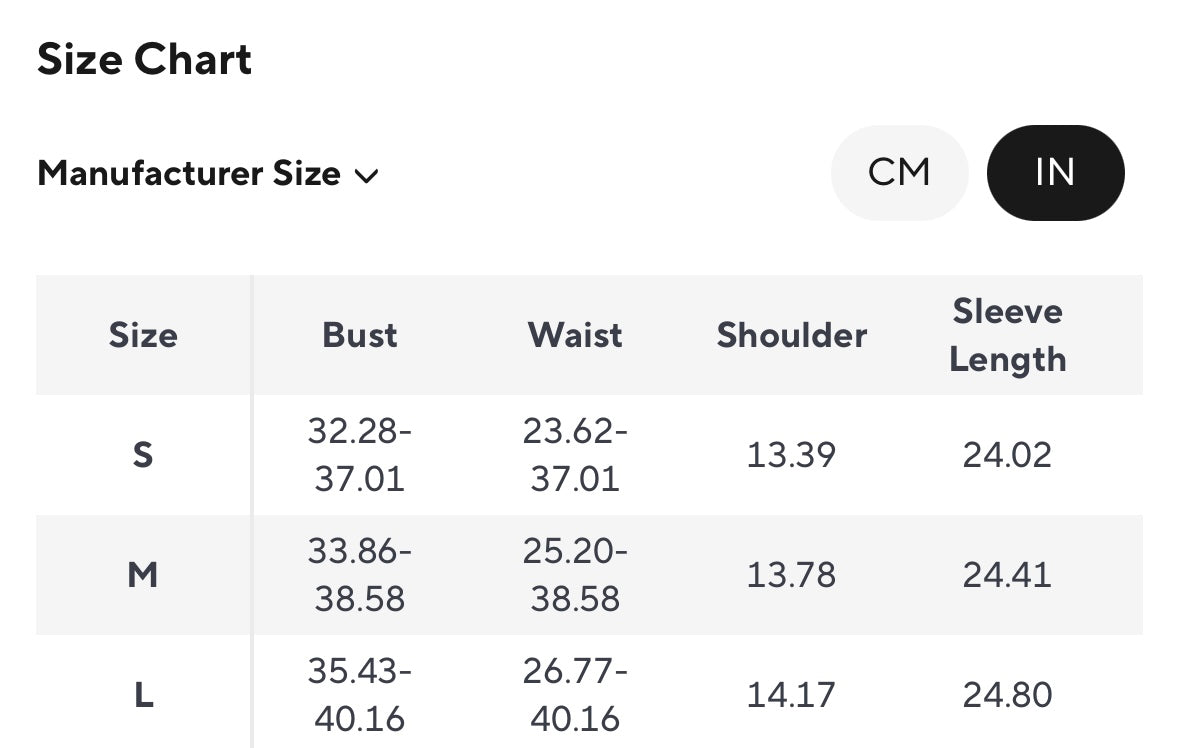Screen dimensions: 1179x748
Task: Click shoulder value 14.17 for size L
Action: click(x=791, y=695)
